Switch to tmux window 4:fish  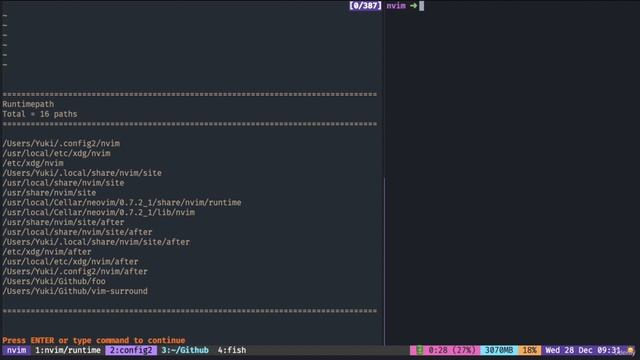pos(232,350)
